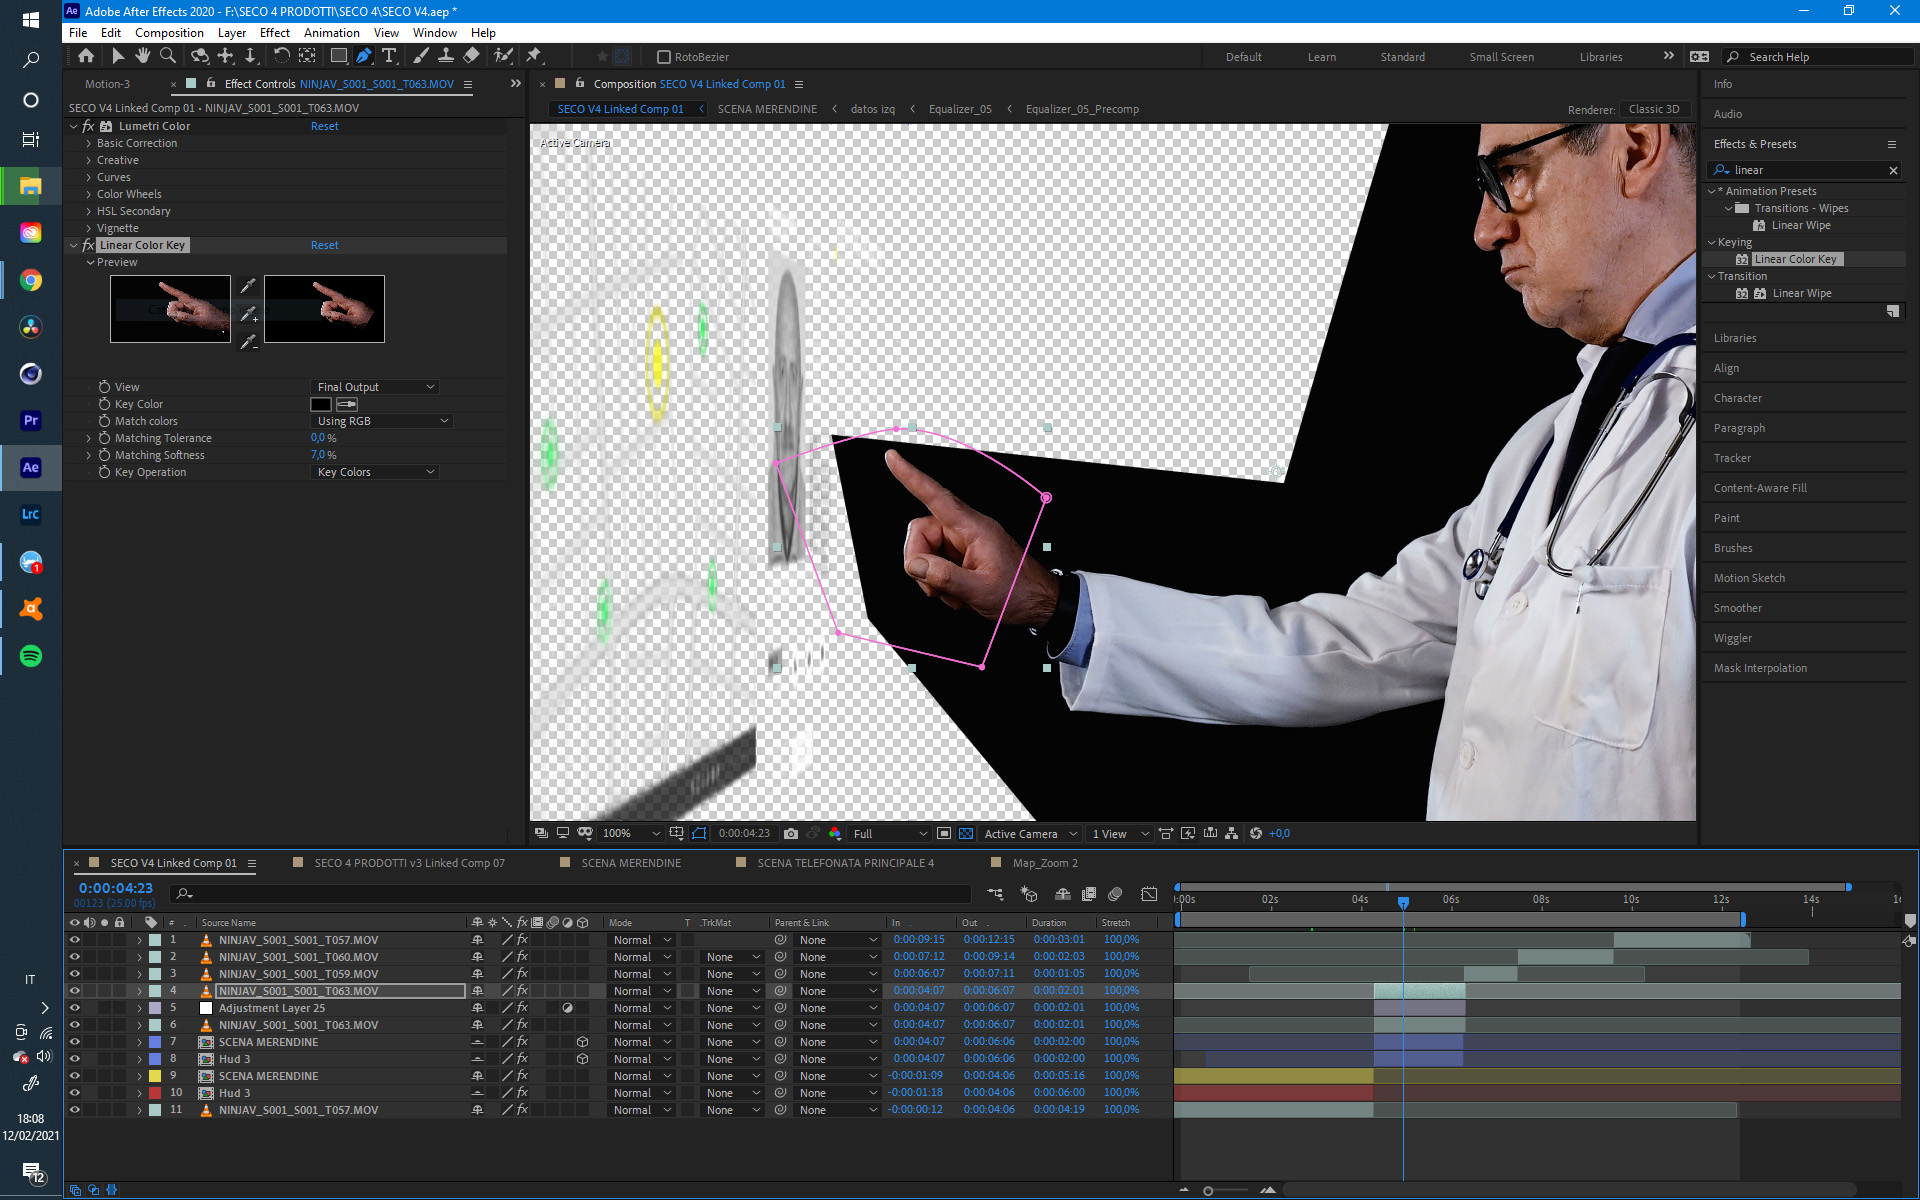Reset the Lumetri Color effect
The height and width of the screenshot is (1200, 1920).
tap(324, 126)
